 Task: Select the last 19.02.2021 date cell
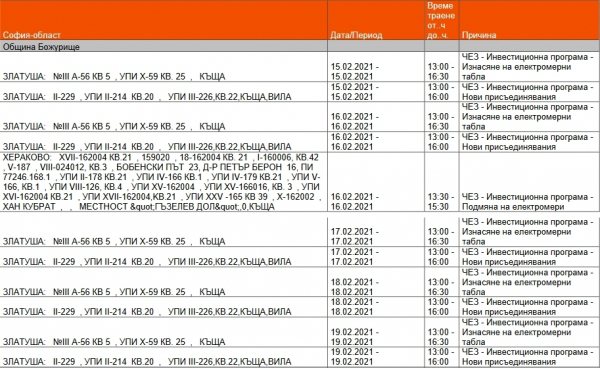pyautogui.click(x=376, y=357)
